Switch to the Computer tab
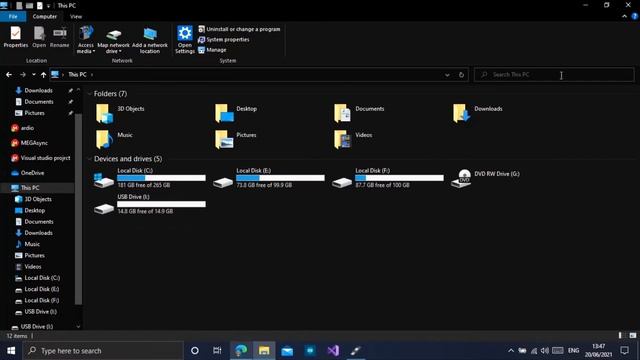 pos(44,16)
